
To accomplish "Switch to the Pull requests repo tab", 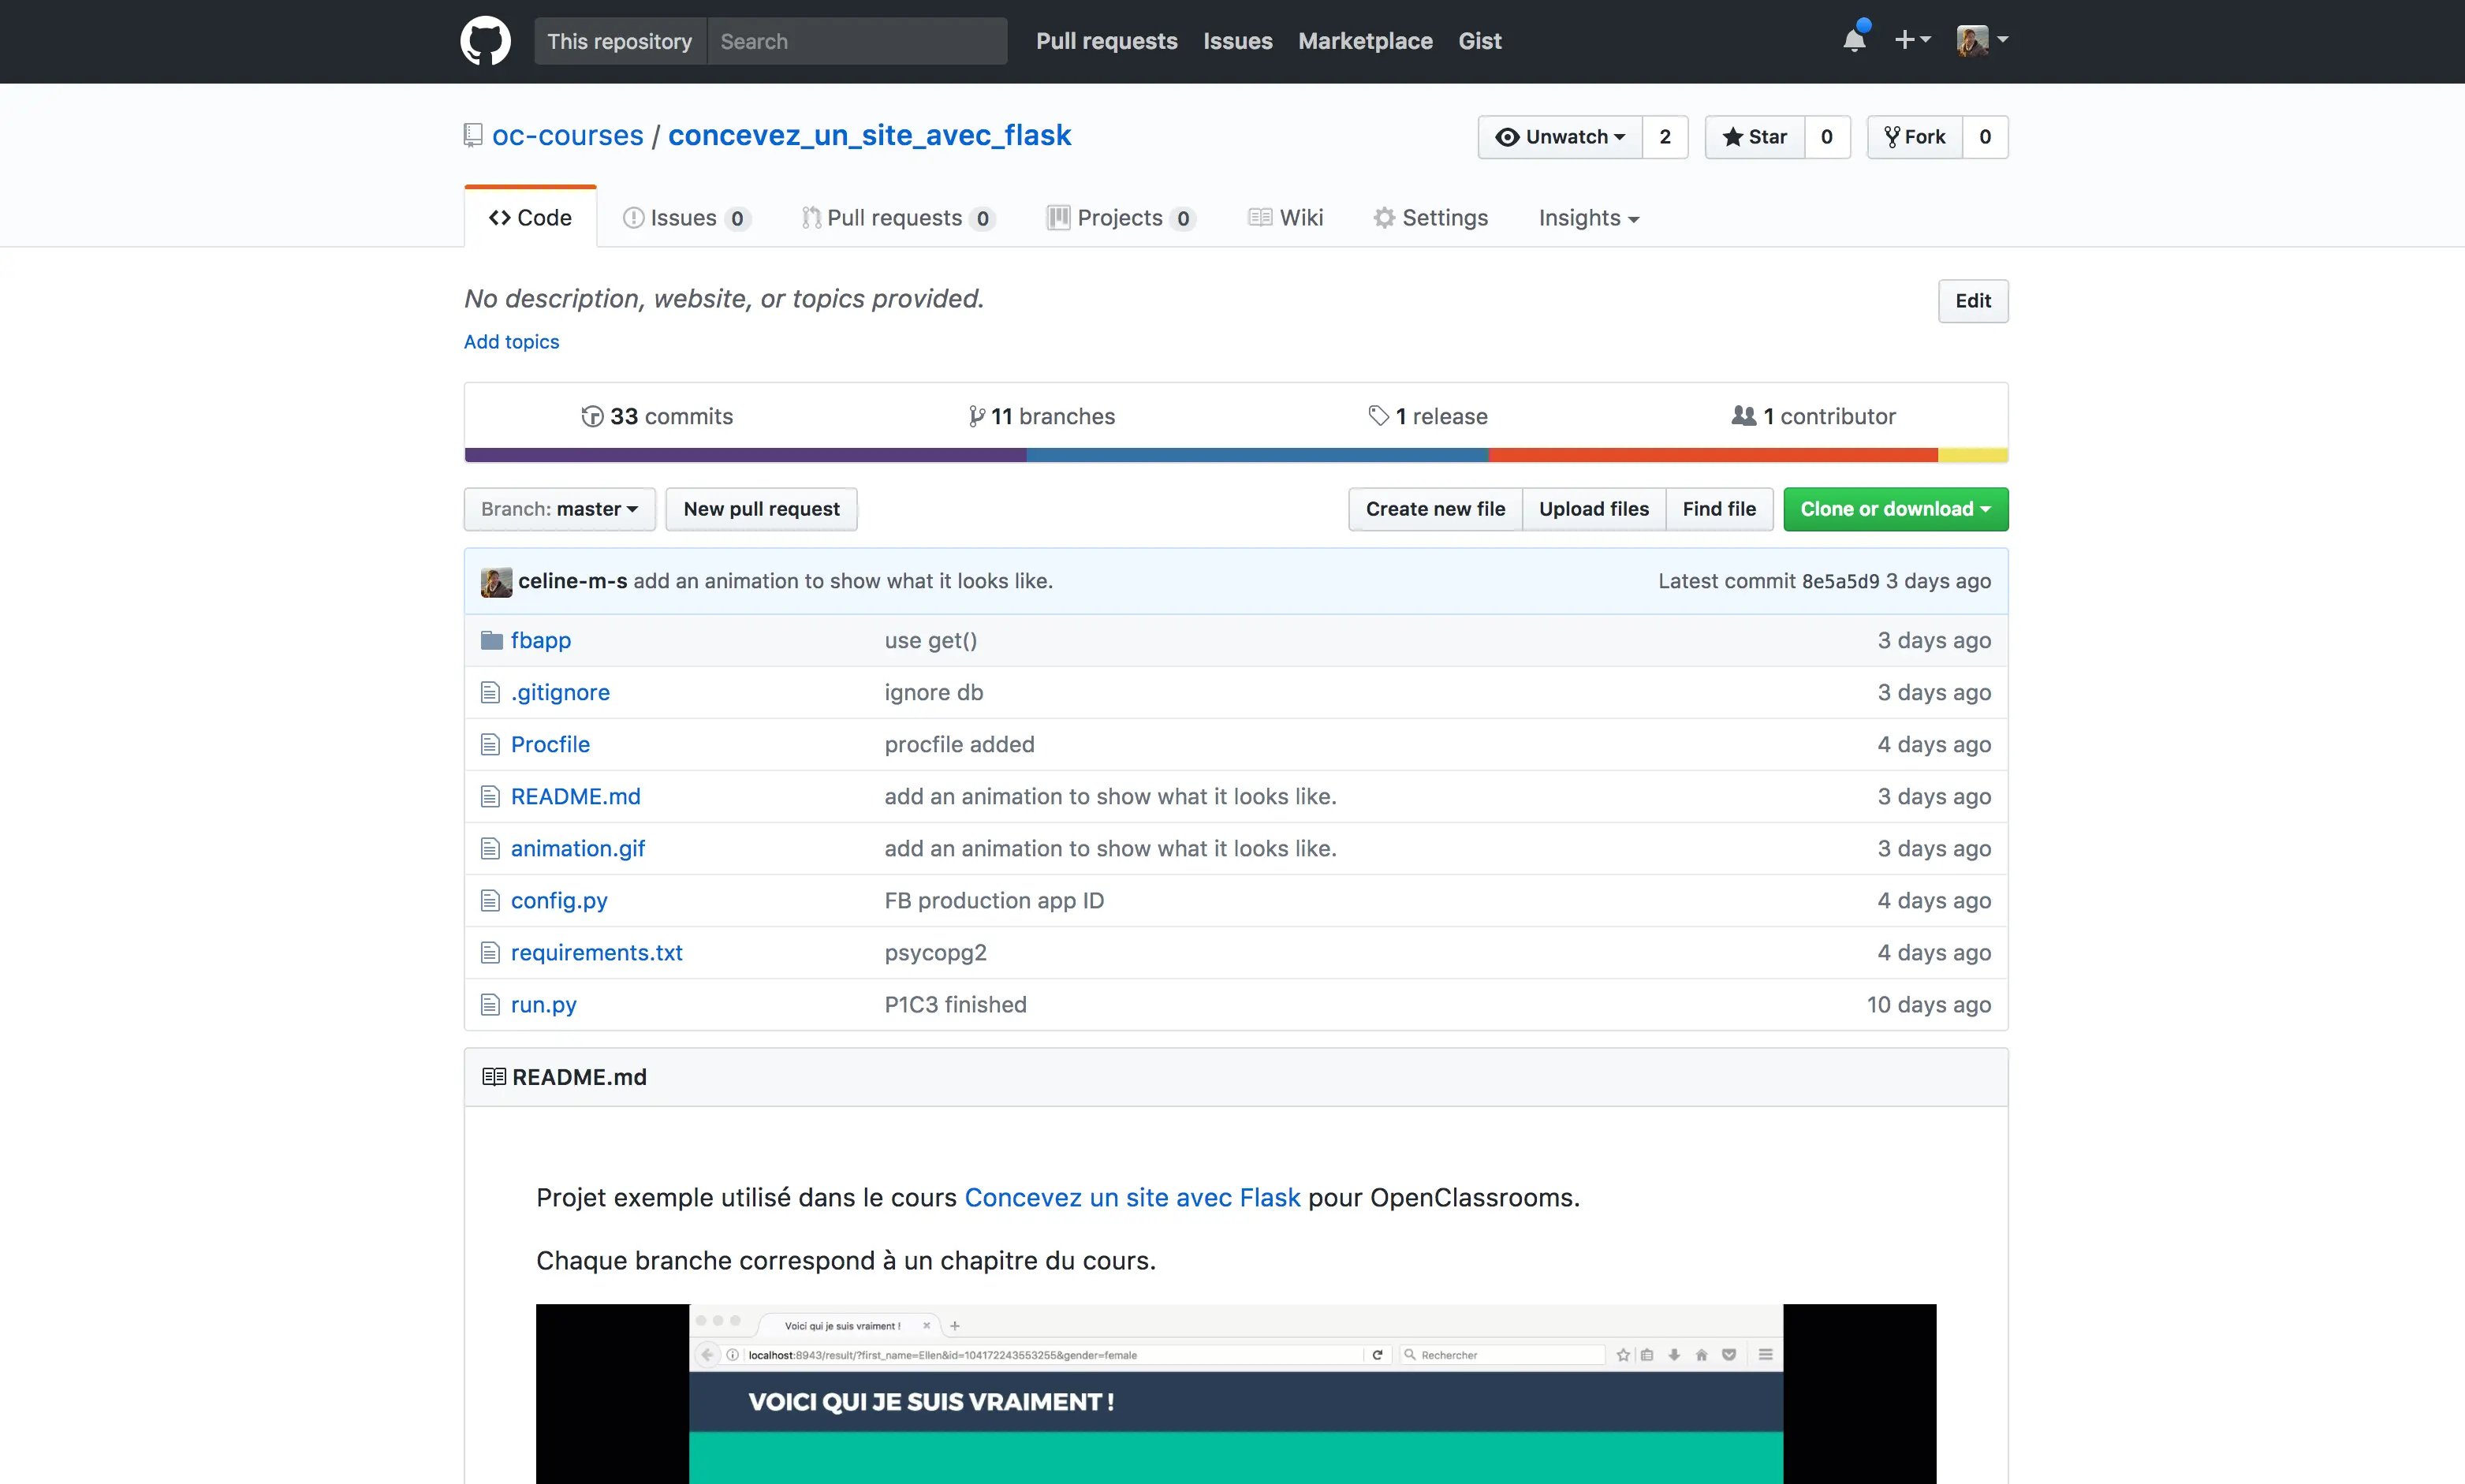I will pos(898,218).
